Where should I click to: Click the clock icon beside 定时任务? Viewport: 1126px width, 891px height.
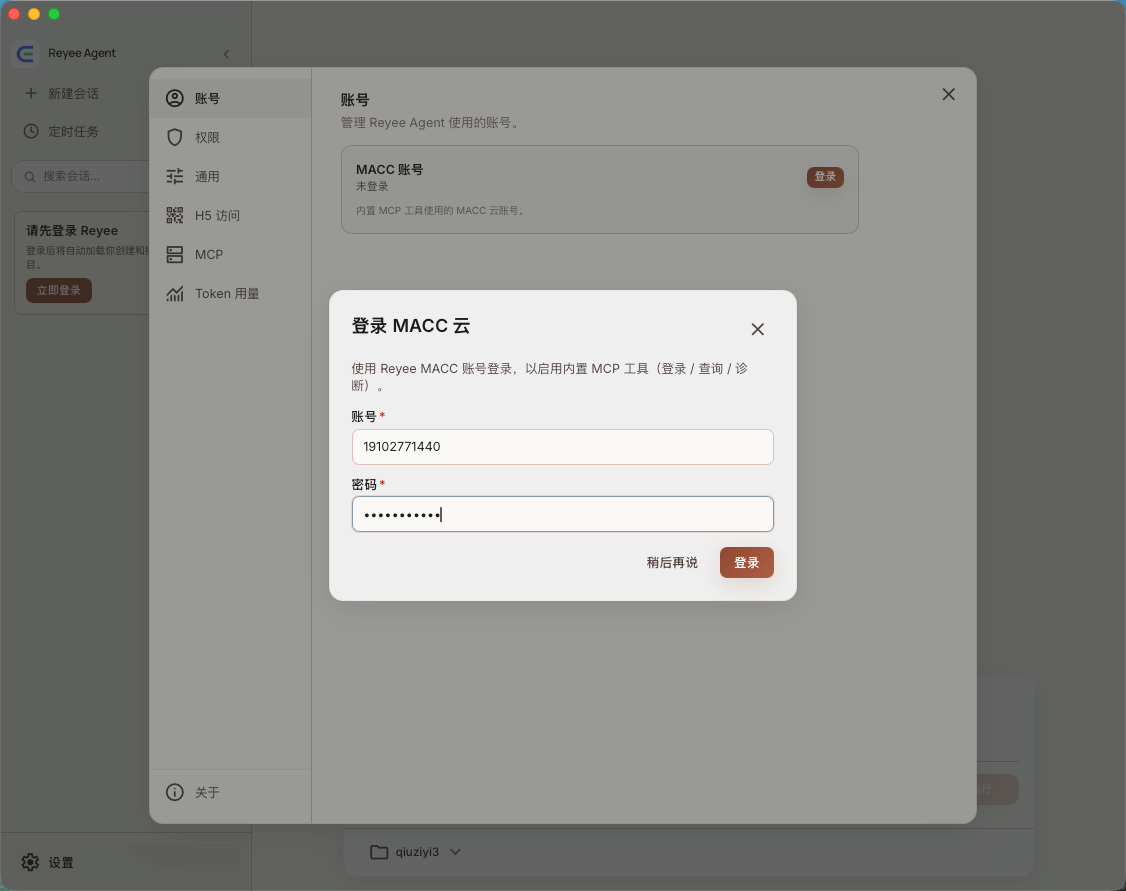tap(31, 131)
